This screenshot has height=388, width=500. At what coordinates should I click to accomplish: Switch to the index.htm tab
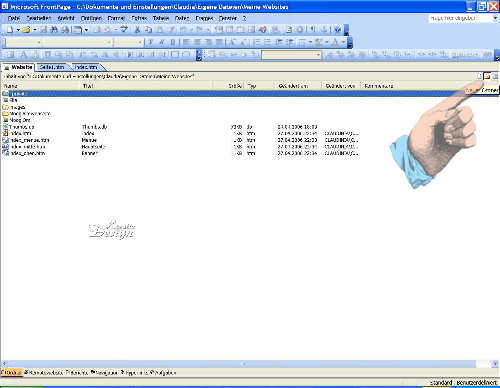pyautogui.click(x=86, y=67)
